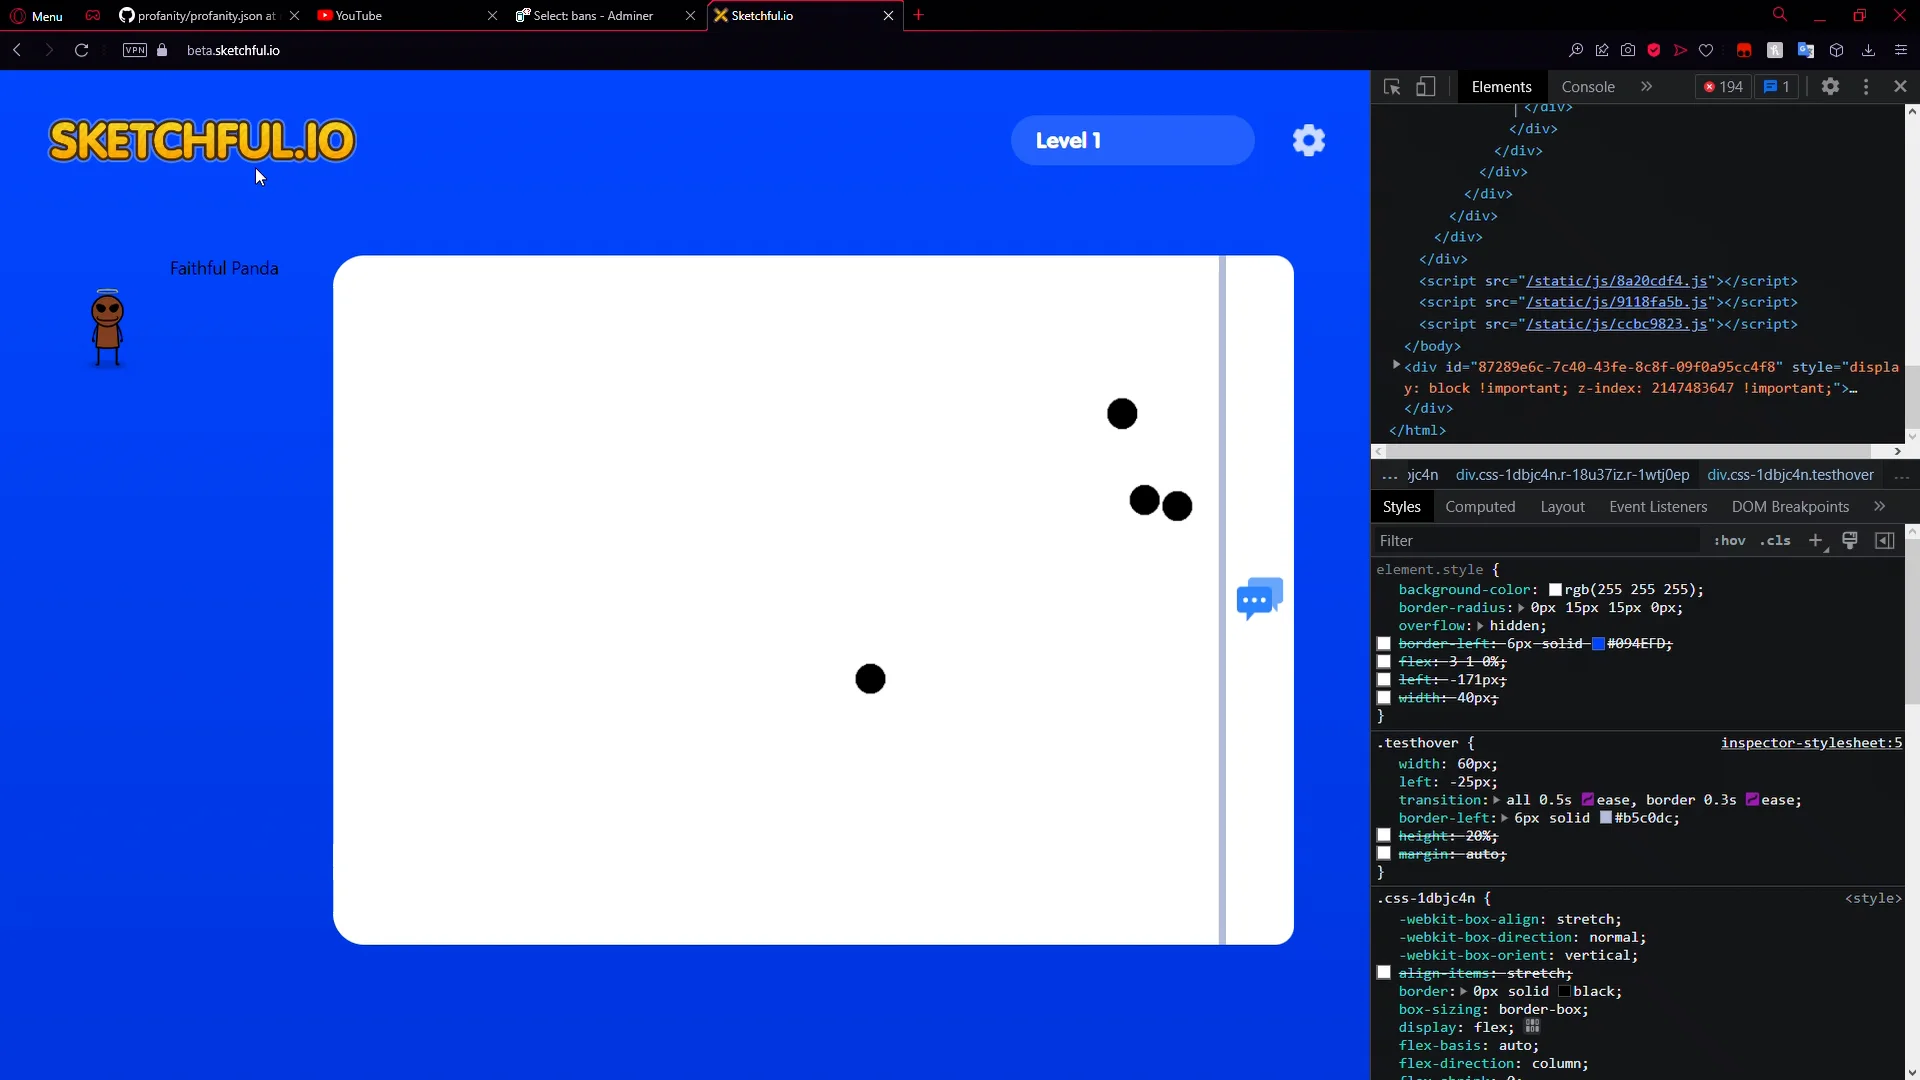Viewport: 1920px width, 1080px height.
Task: Open the Computed pane tab
Action: (x=1480, y=507)
